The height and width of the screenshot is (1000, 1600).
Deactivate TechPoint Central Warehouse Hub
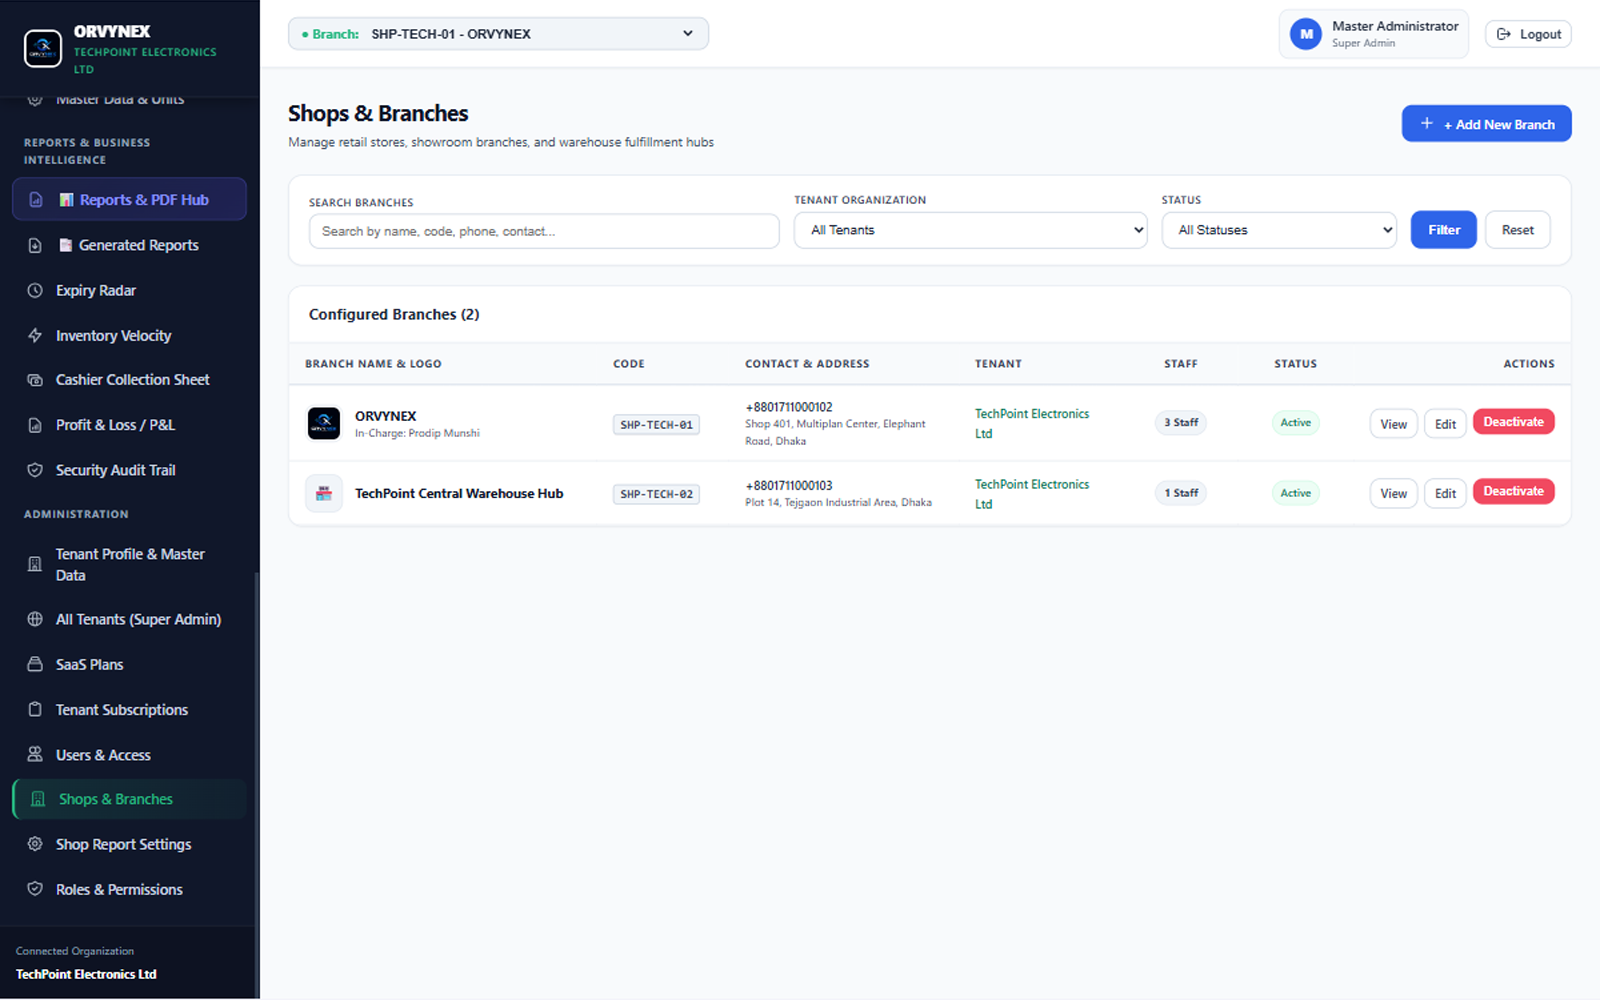(x=1513, y=491)
